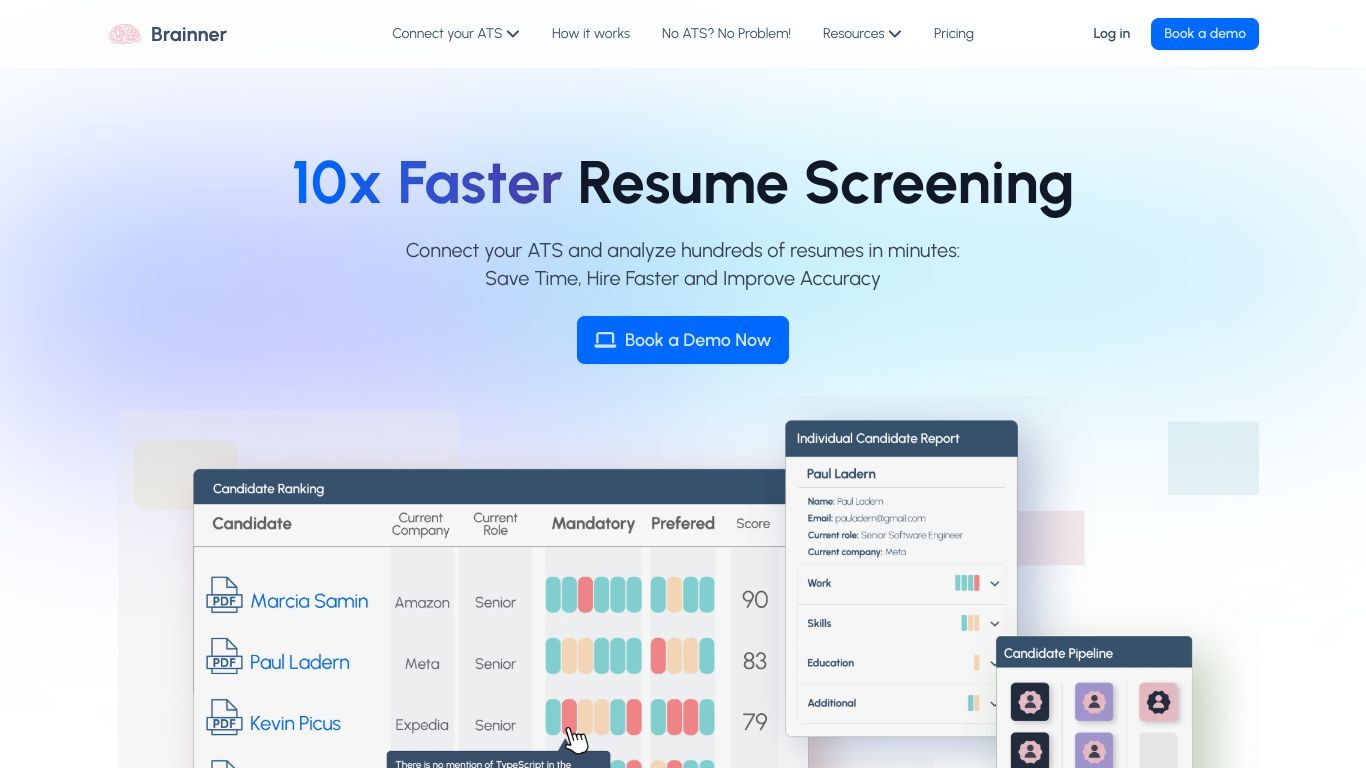Click the laptop icon in Book a Demo Now

[x=605, y=340]
